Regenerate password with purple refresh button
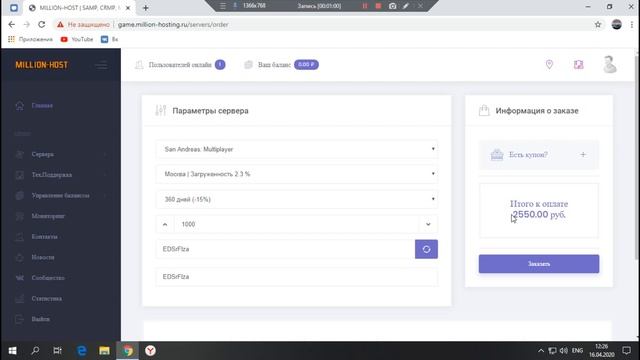 [427, 249]
